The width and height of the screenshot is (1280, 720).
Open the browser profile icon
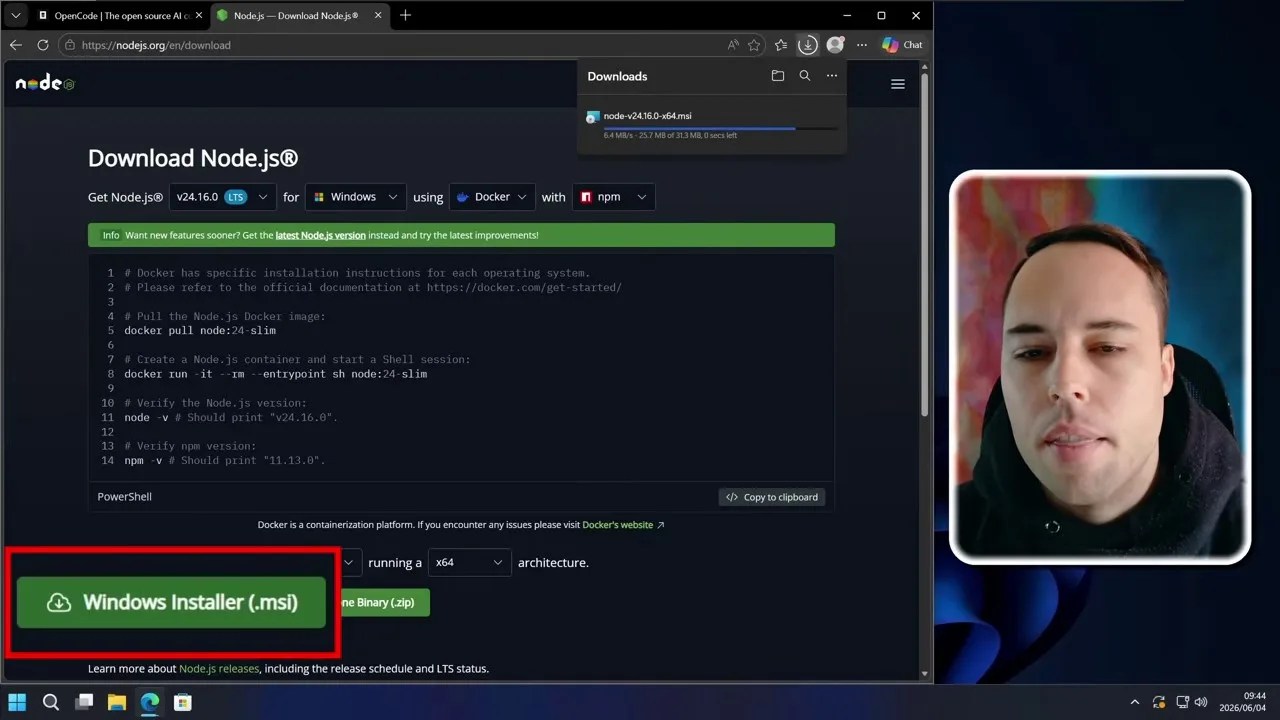[x=835, y=45]
